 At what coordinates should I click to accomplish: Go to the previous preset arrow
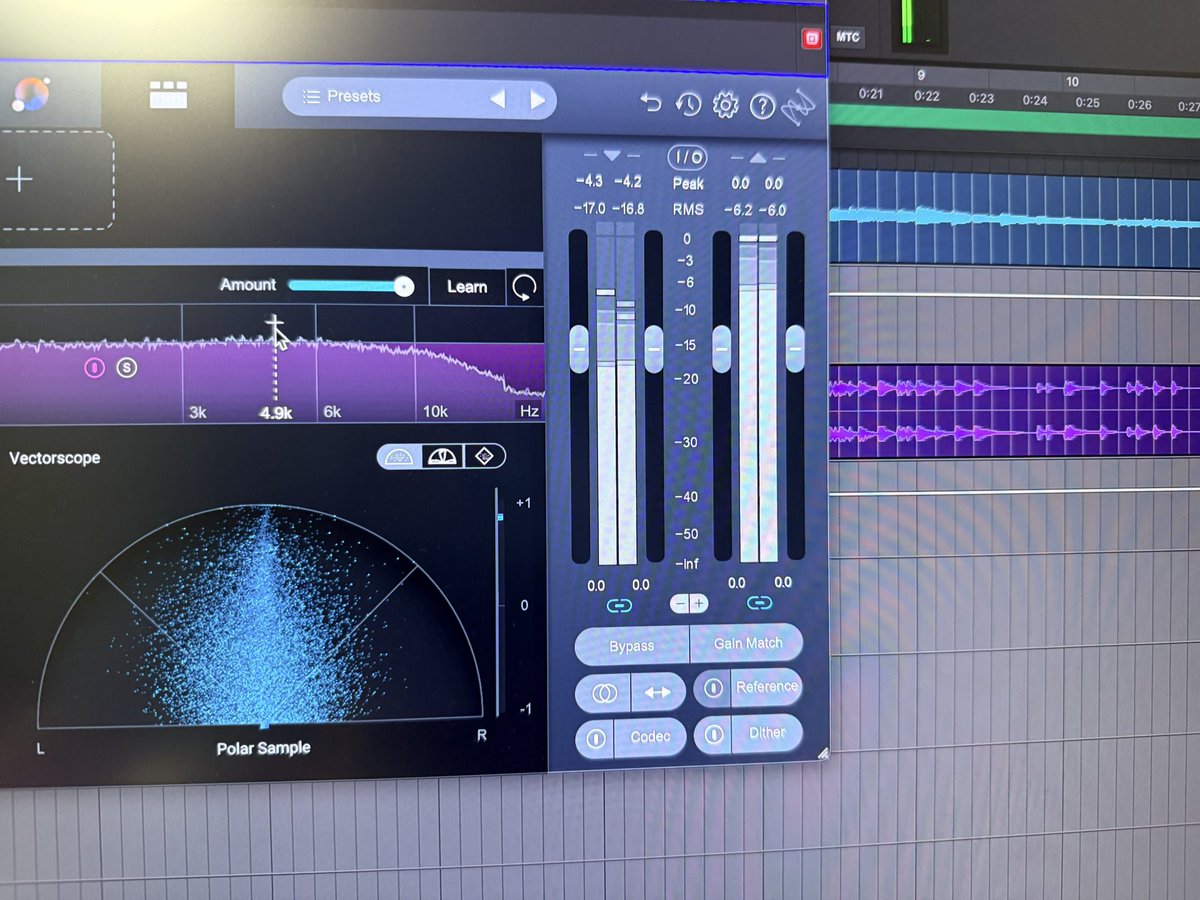(x=497, y=99)
